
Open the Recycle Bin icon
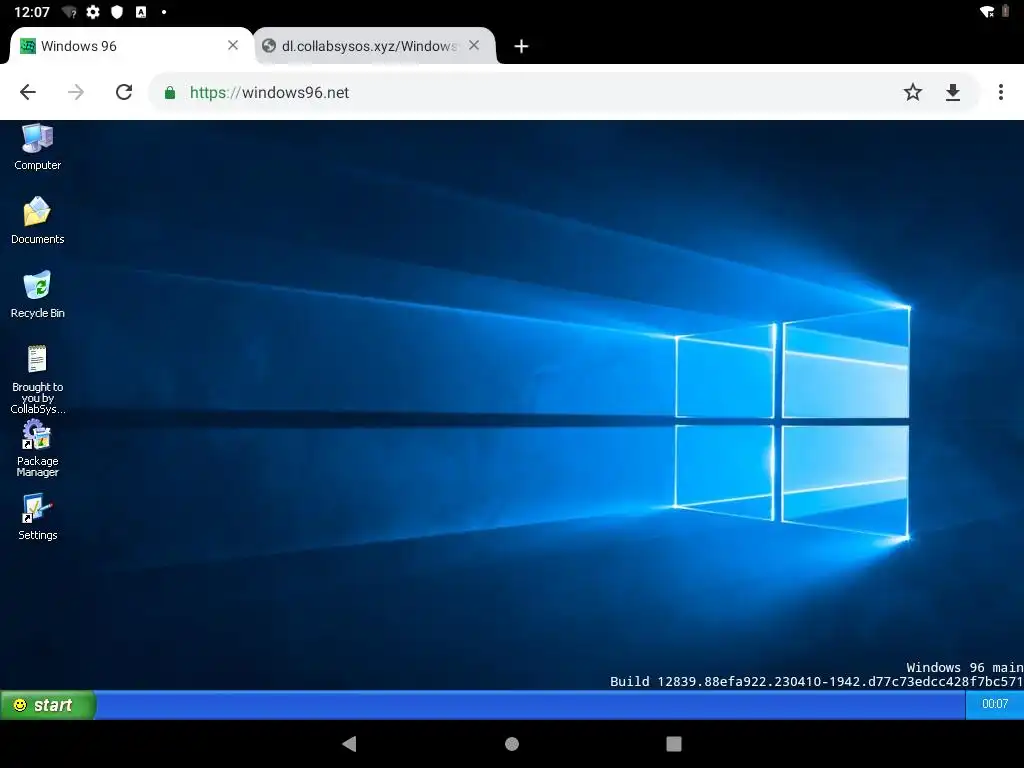click(37, 294)
